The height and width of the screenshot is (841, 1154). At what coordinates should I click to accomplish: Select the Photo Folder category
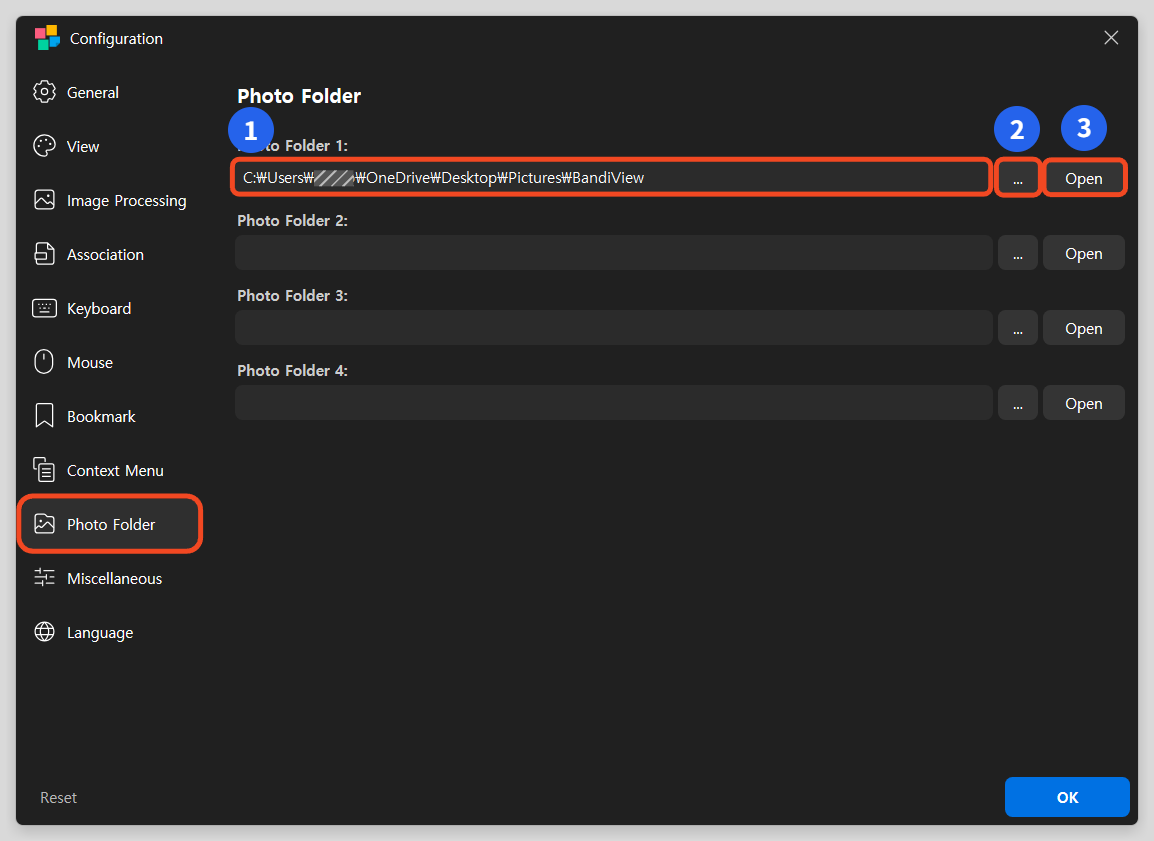110,525
